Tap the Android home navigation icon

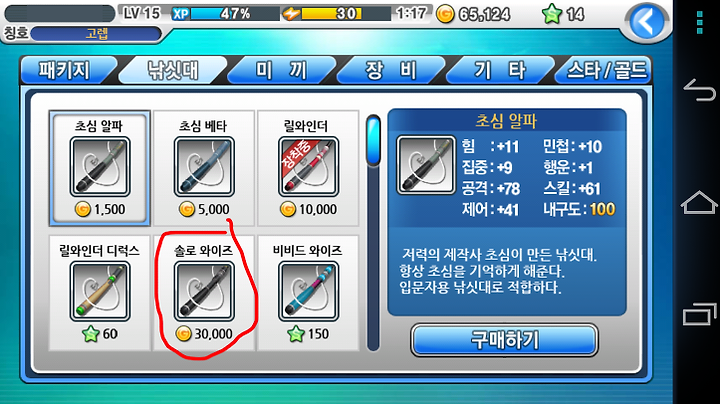tap(699, 202)
